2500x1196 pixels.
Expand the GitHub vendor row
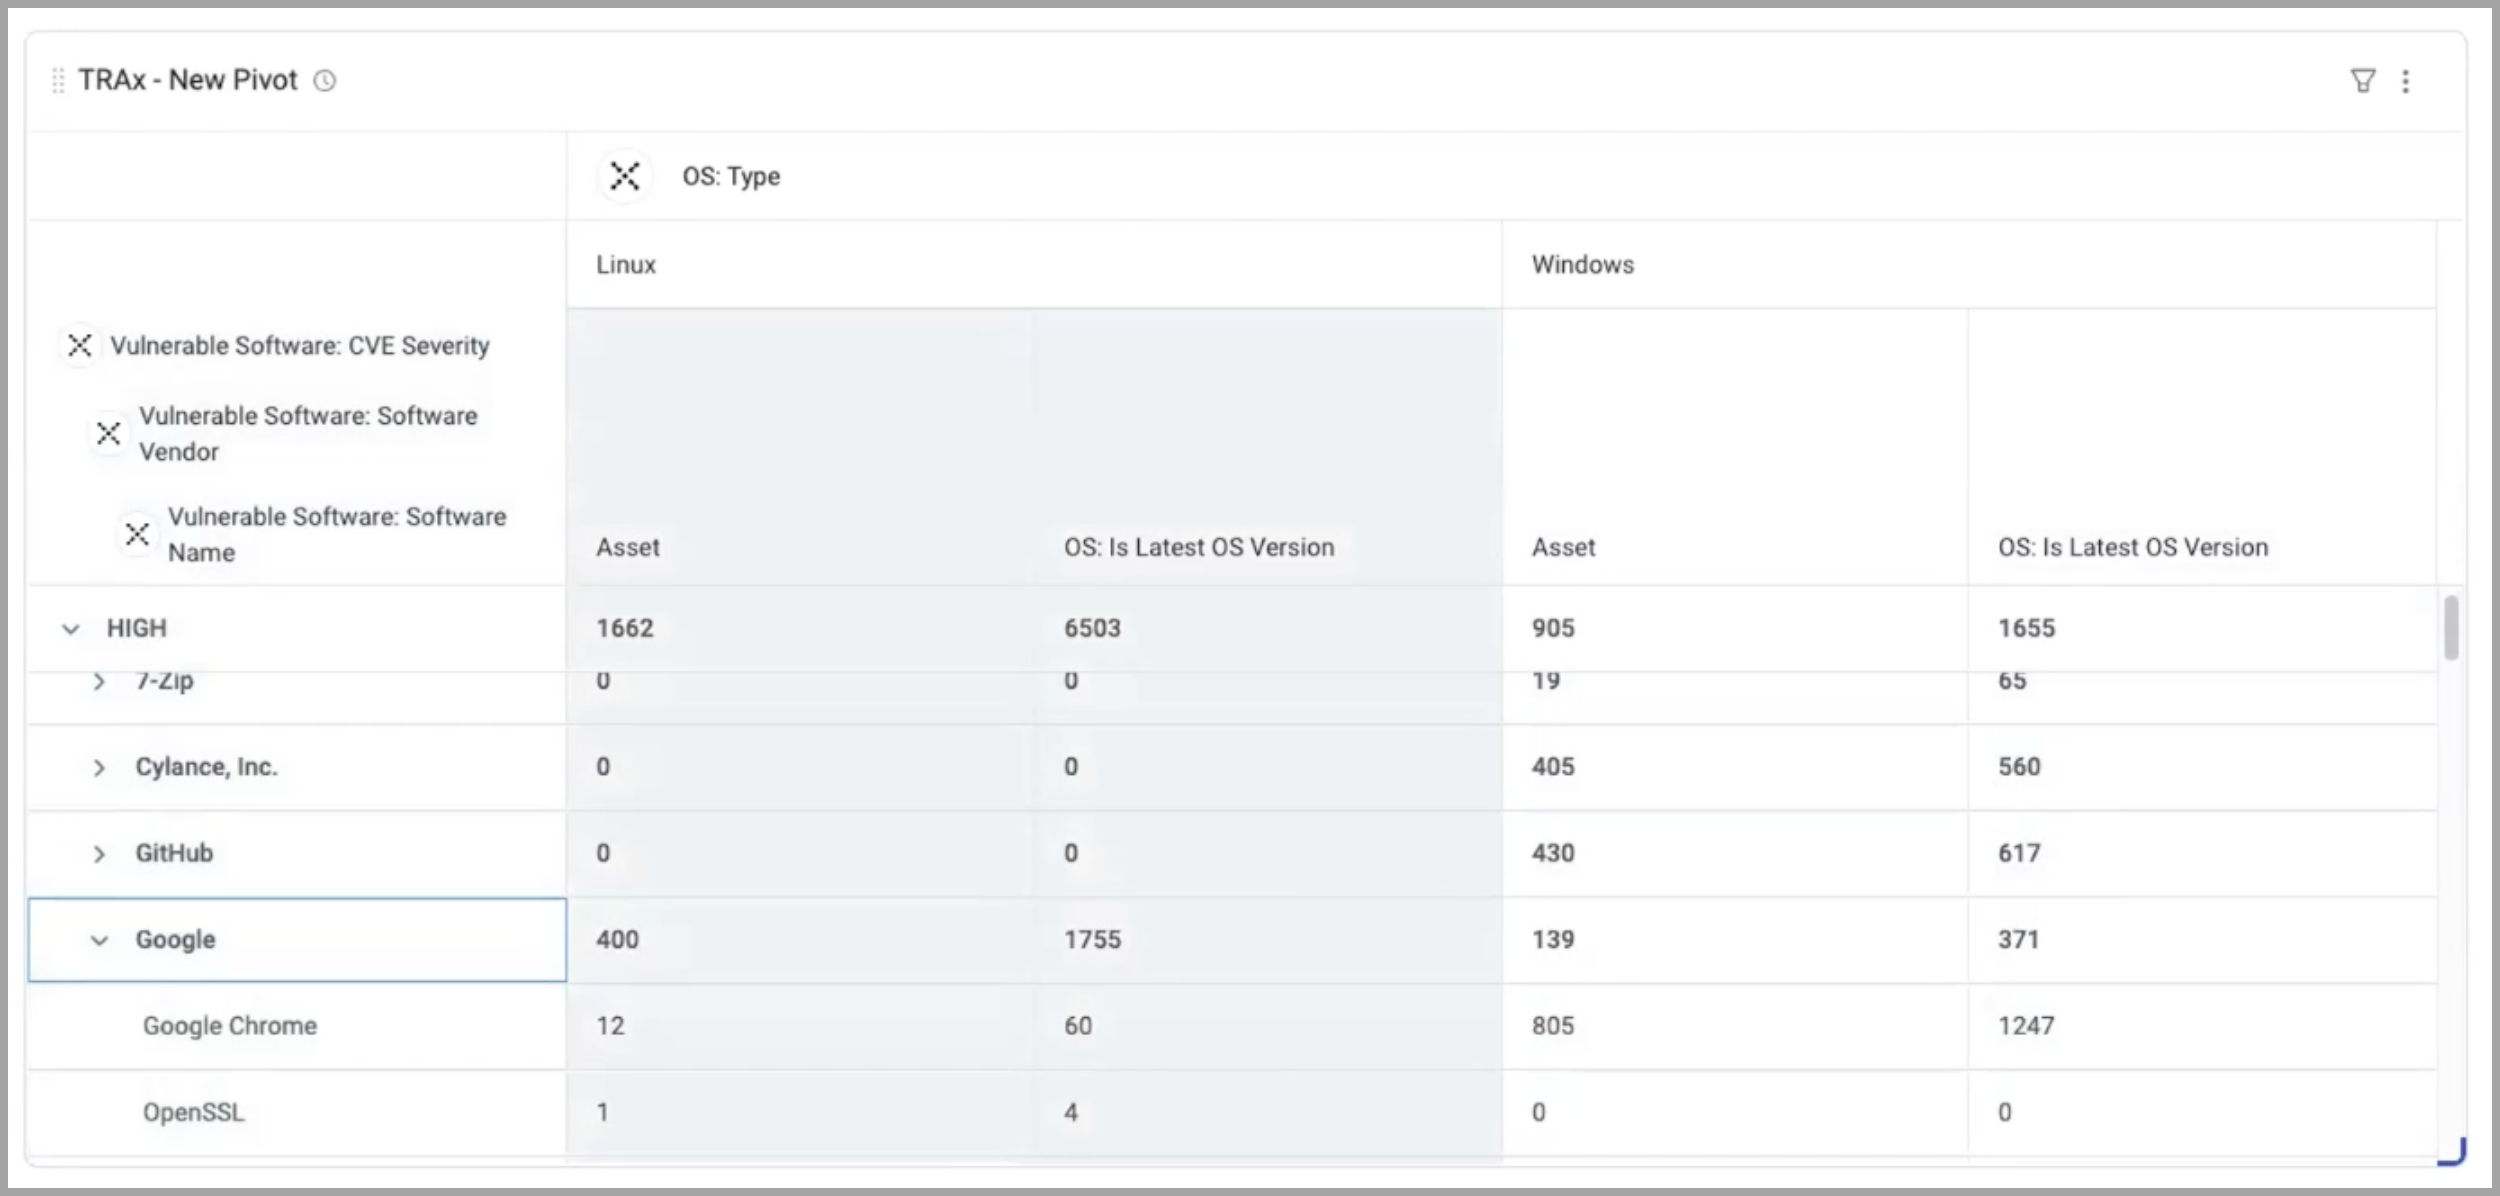point(99,854)
